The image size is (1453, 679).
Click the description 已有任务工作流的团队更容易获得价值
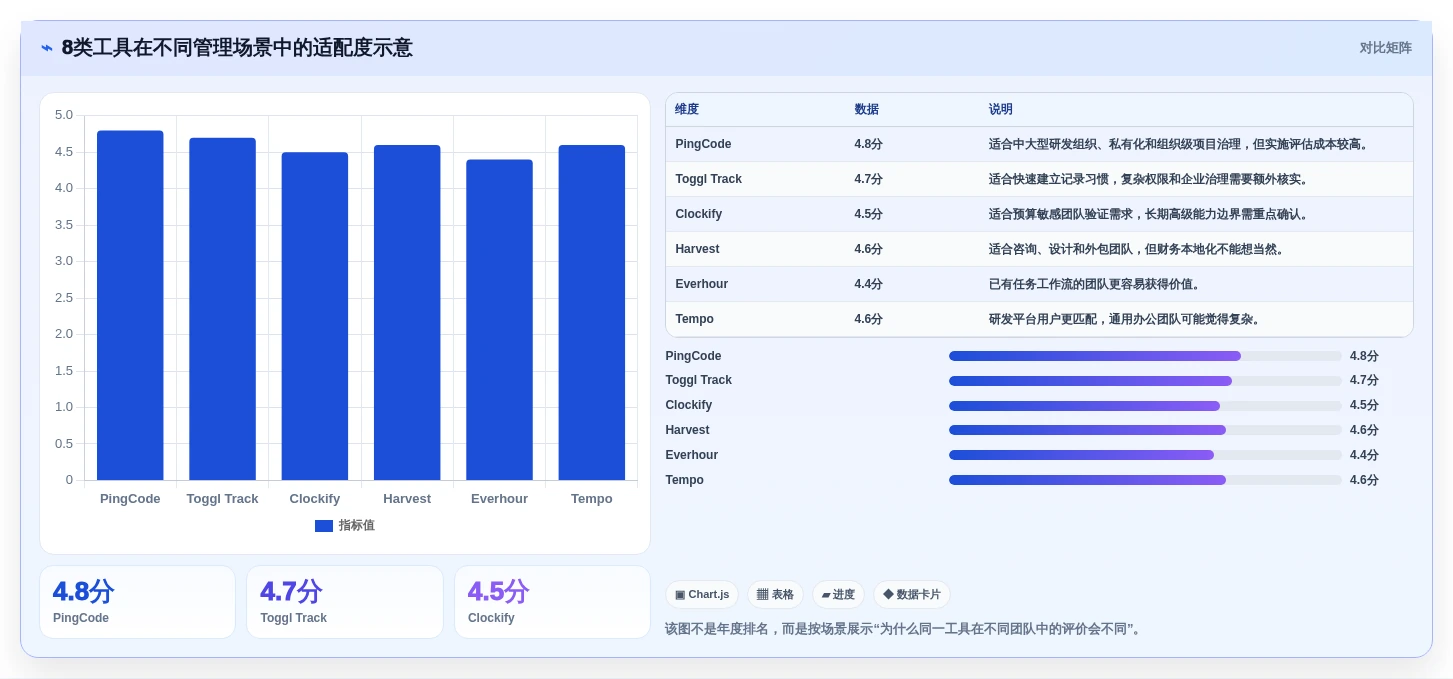1095,284
